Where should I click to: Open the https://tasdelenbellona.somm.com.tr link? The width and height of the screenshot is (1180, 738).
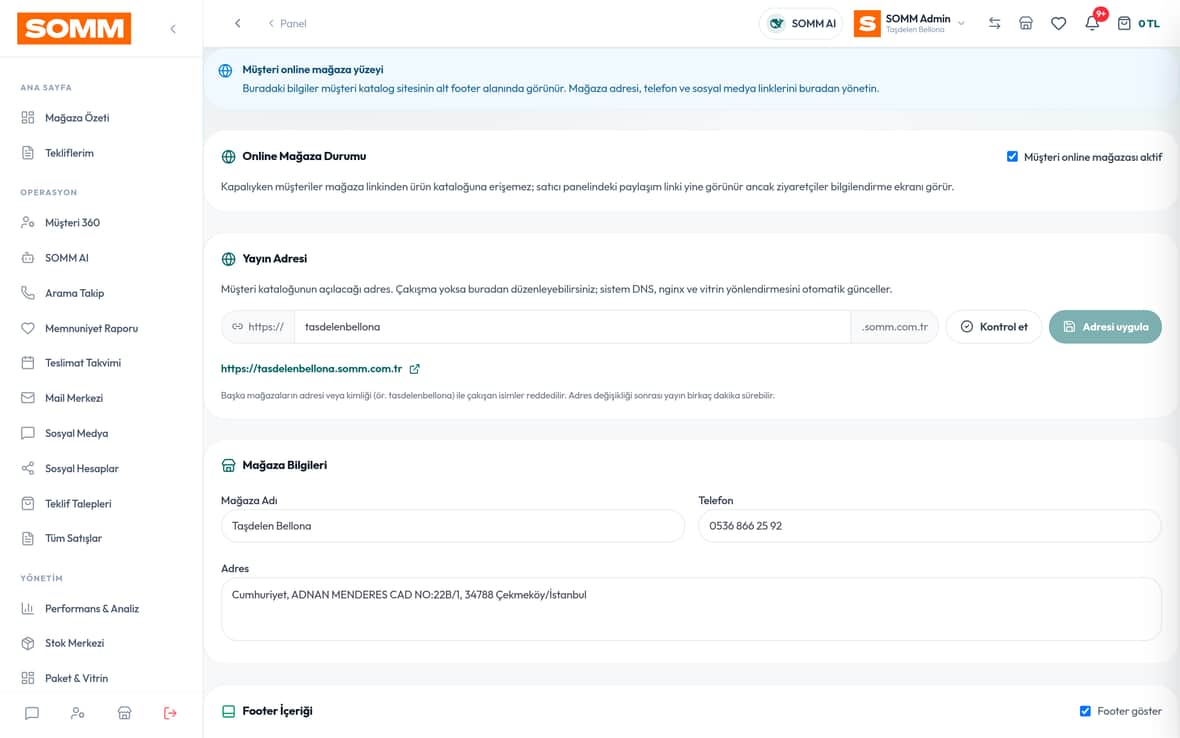click(312, 369)
